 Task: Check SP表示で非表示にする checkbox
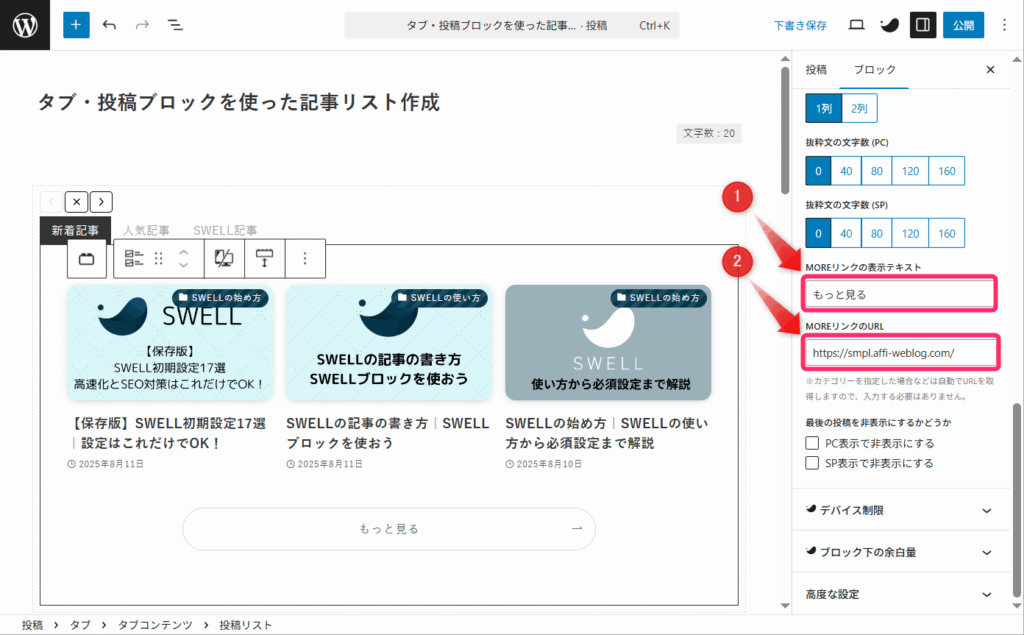812,463
